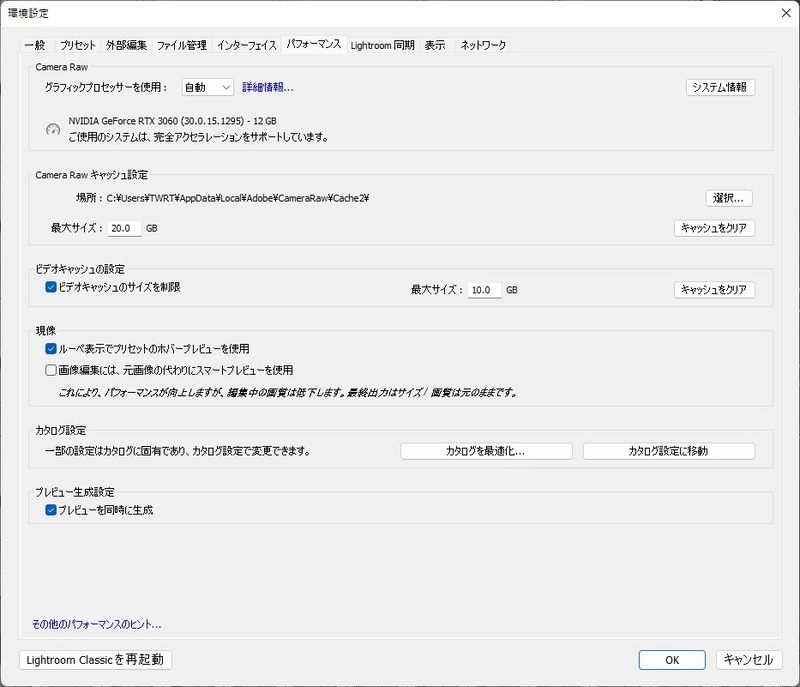Select the Lightroom 同期 tab
This screenshot has height=687, width=800.
pos(383,45)
